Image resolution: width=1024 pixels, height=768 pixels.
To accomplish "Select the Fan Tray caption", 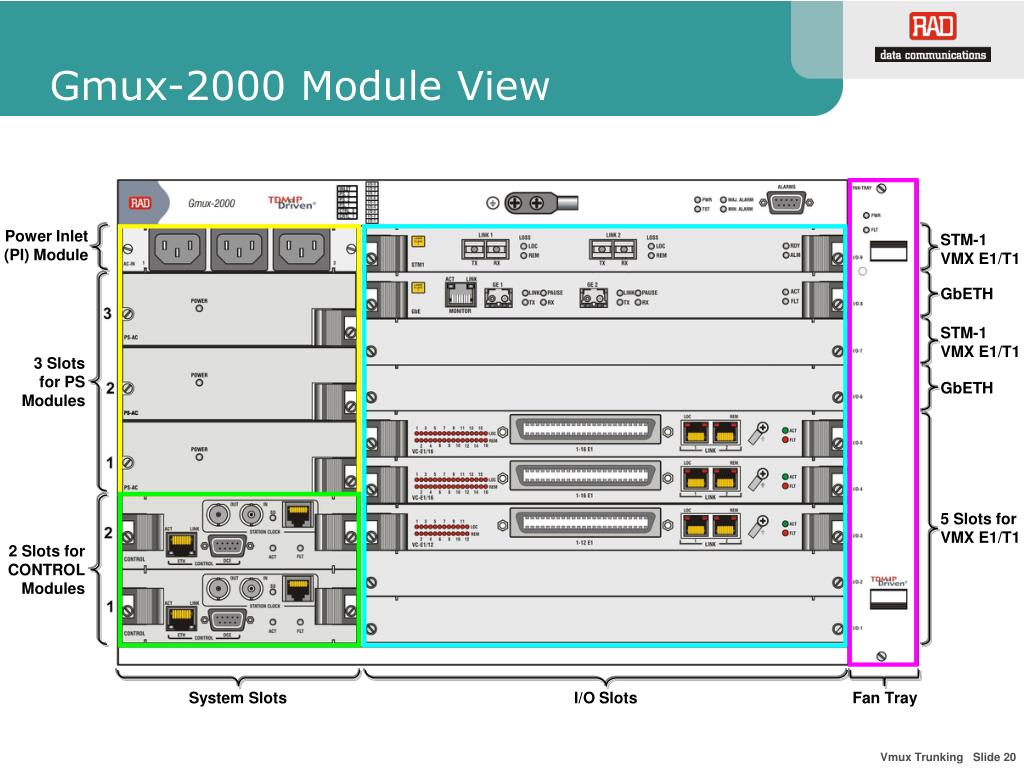I will pyautogui.click(x=884, y=698).
